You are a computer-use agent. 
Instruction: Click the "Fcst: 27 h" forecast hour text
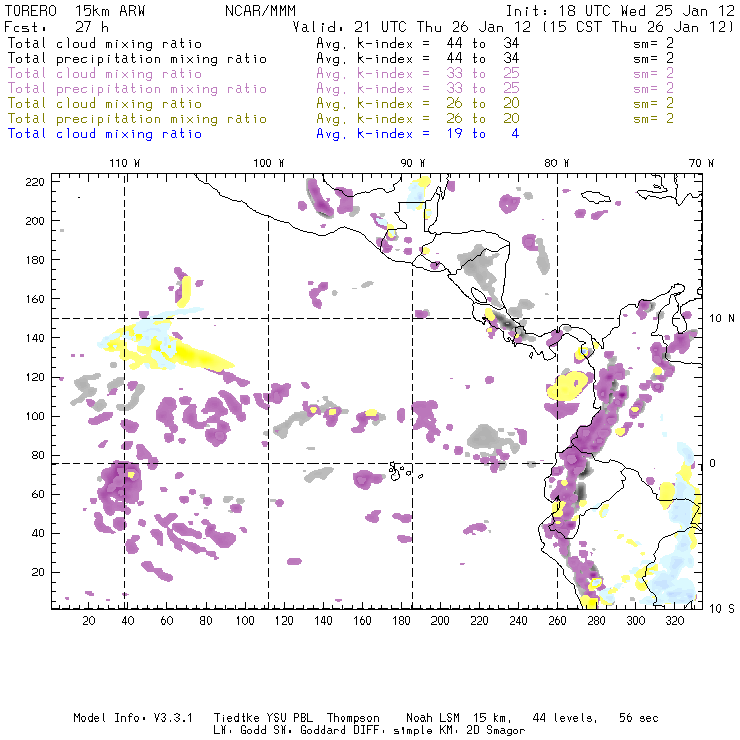(56, 27)
